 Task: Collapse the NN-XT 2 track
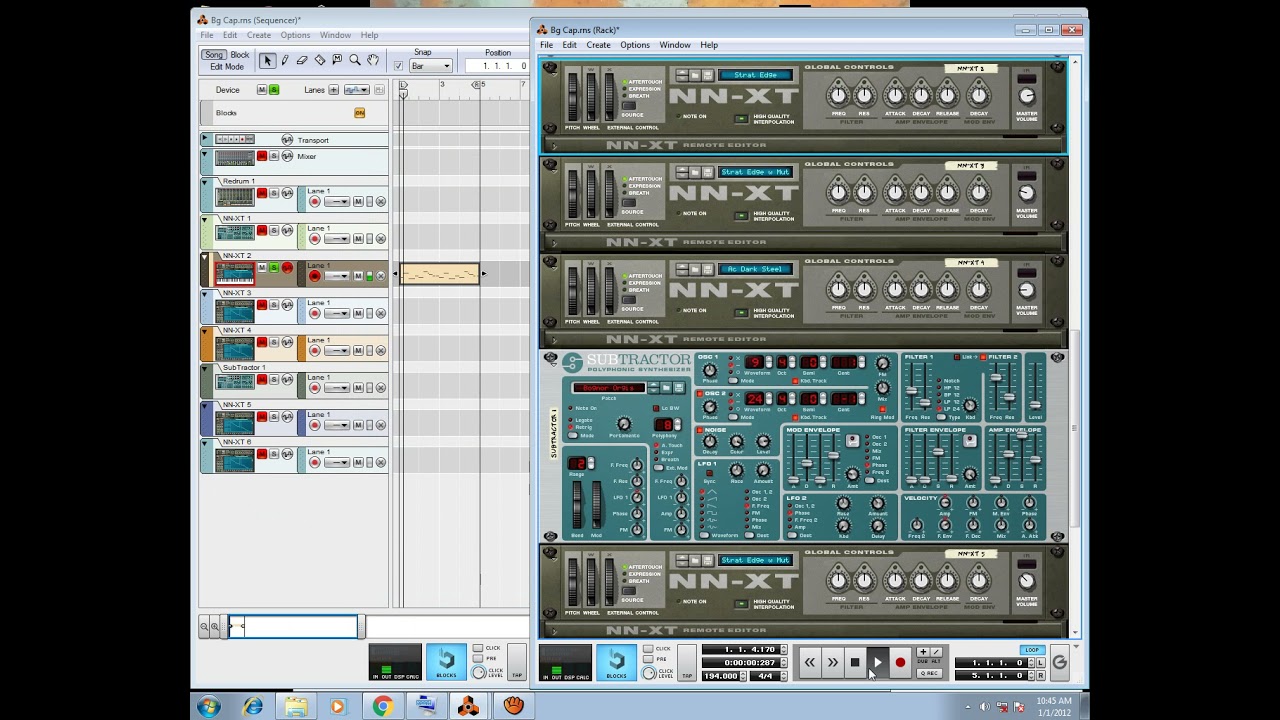[x=205, y=257]
